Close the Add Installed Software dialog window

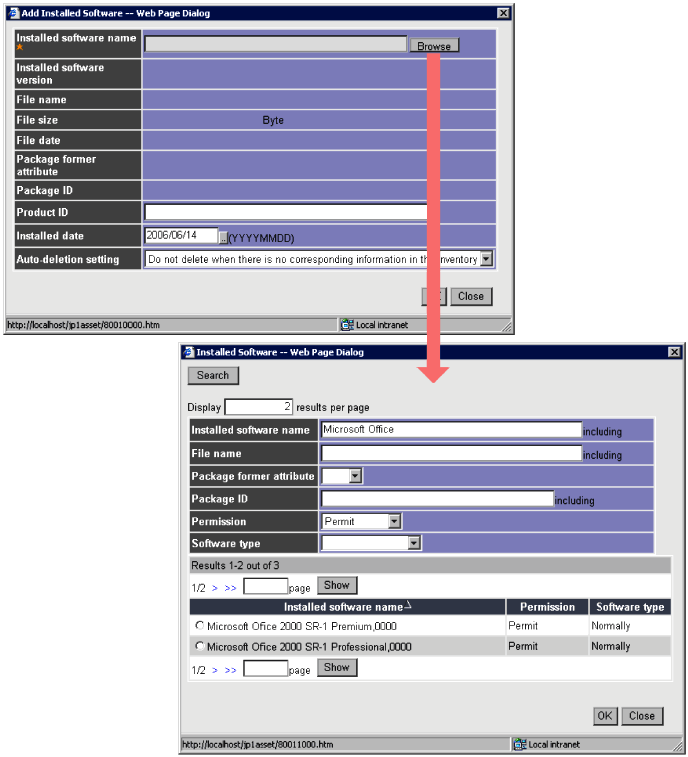click(503, 13)
